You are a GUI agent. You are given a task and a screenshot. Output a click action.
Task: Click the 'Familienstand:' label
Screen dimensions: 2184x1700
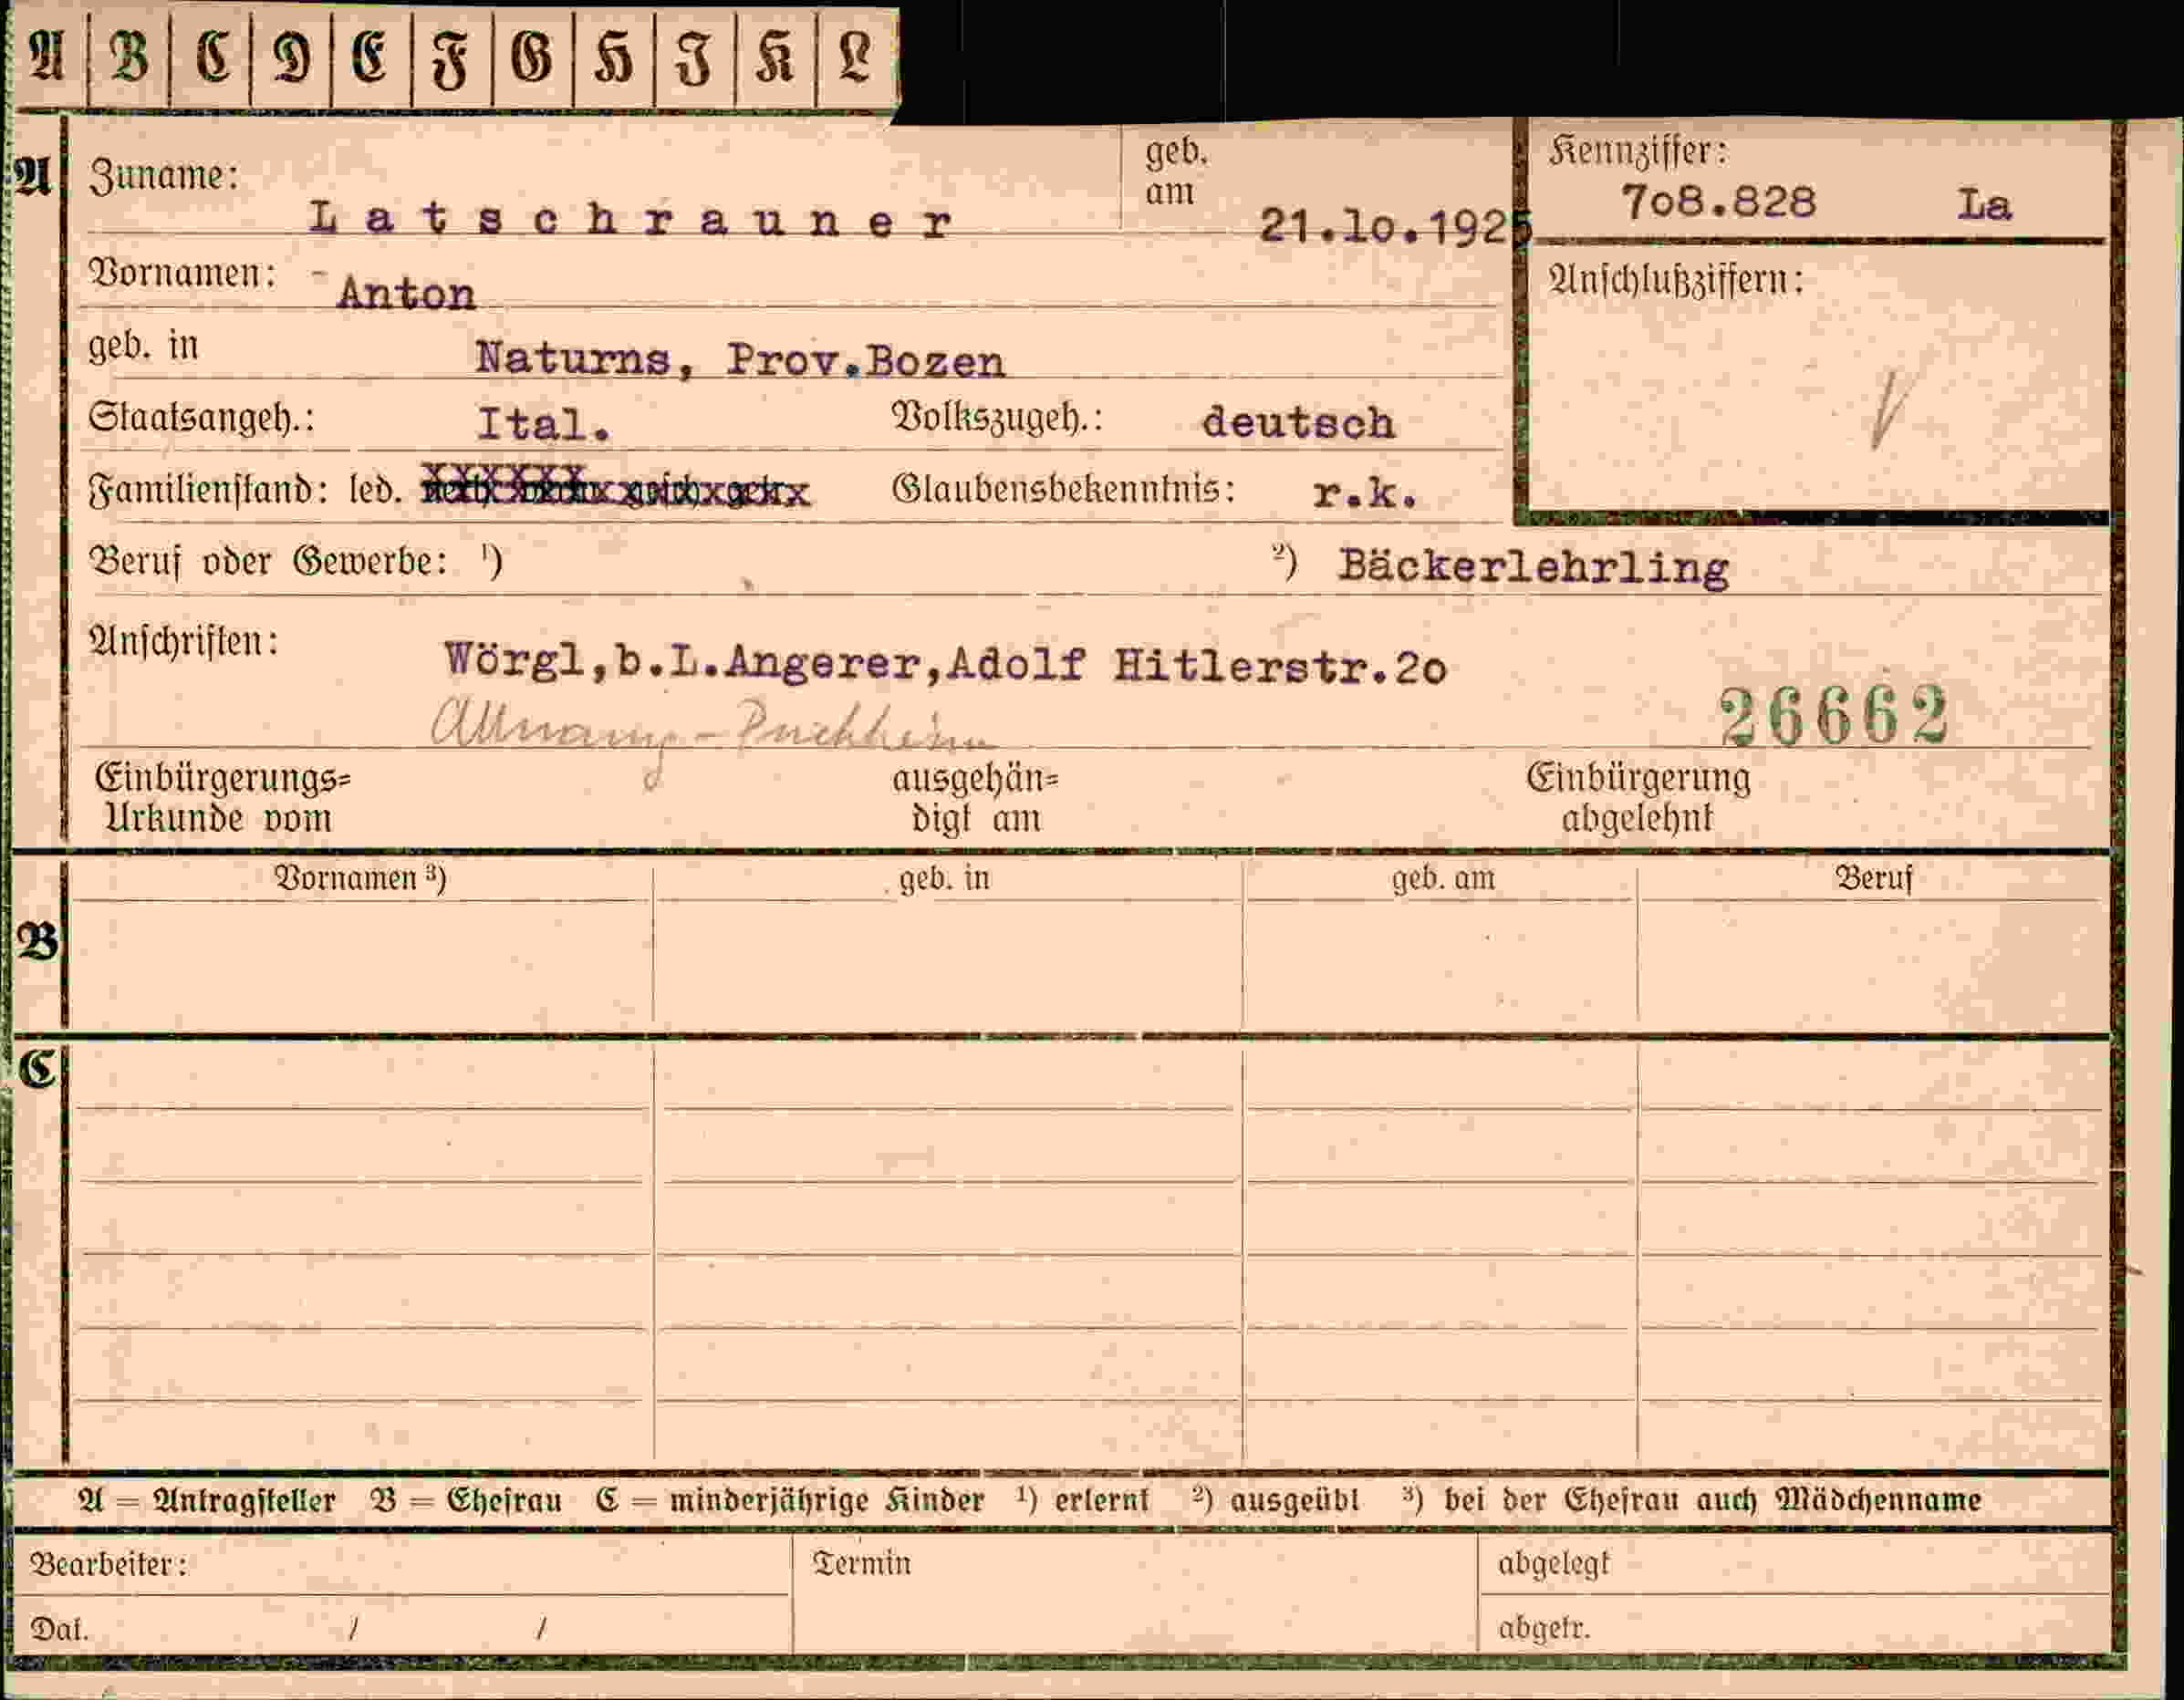click(208, 491)
